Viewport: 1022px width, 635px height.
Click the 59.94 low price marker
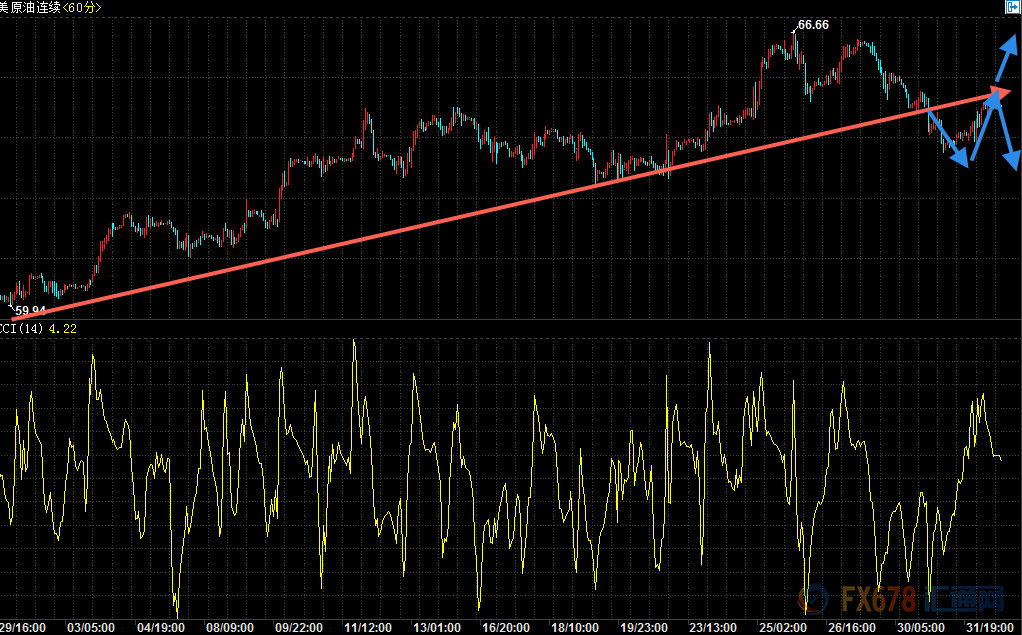tap(30, 311)
